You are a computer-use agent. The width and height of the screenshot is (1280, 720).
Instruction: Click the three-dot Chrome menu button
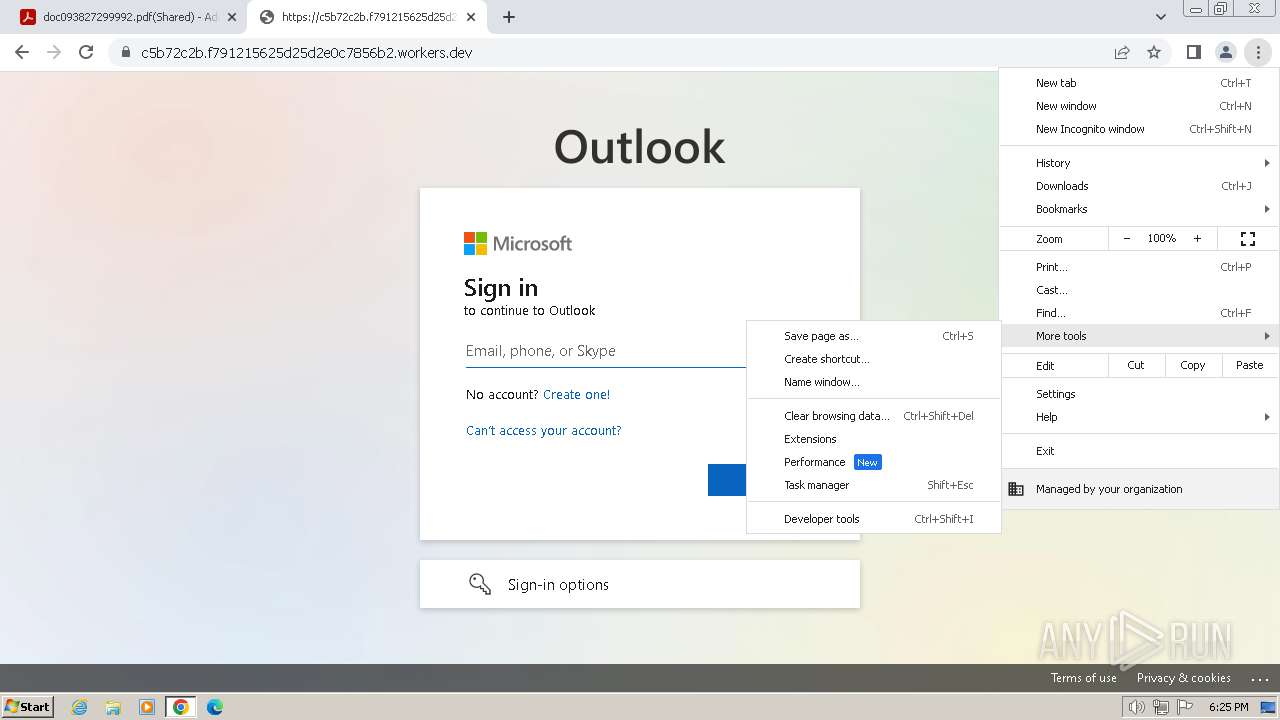(1258, 52)
